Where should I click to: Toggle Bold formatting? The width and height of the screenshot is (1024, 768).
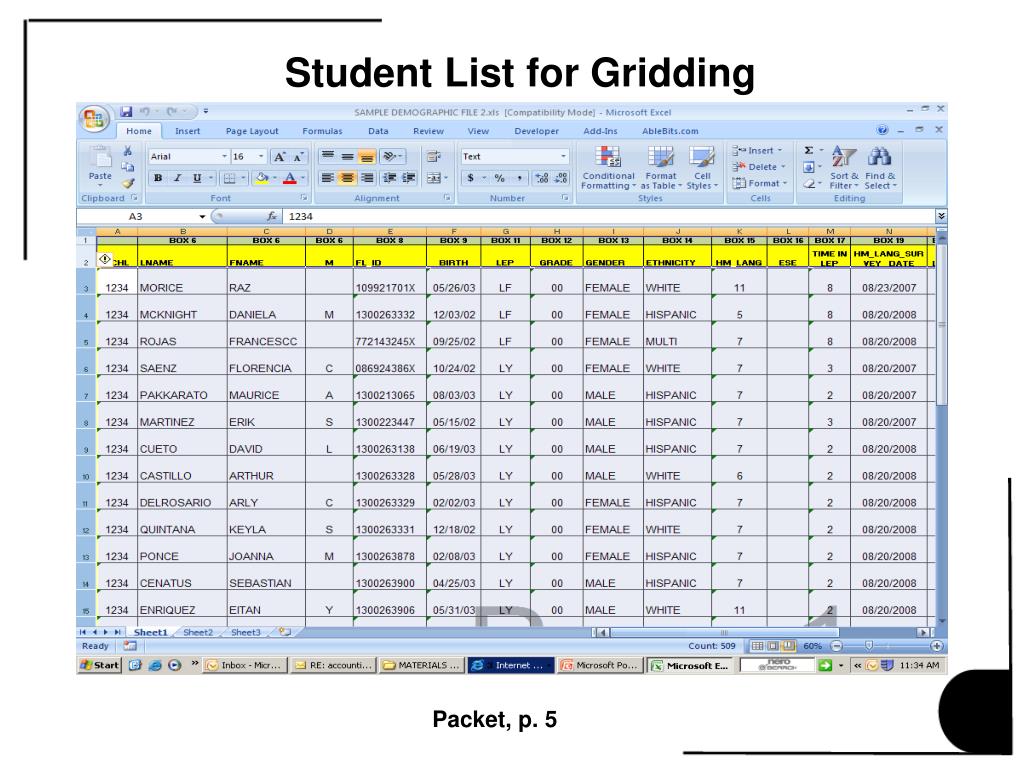(158, 178)
